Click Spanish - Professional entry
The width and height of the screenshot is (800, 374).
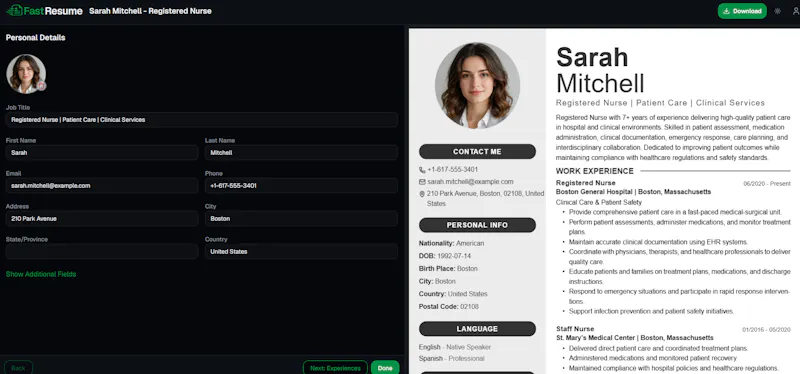[x=452, y=359]
